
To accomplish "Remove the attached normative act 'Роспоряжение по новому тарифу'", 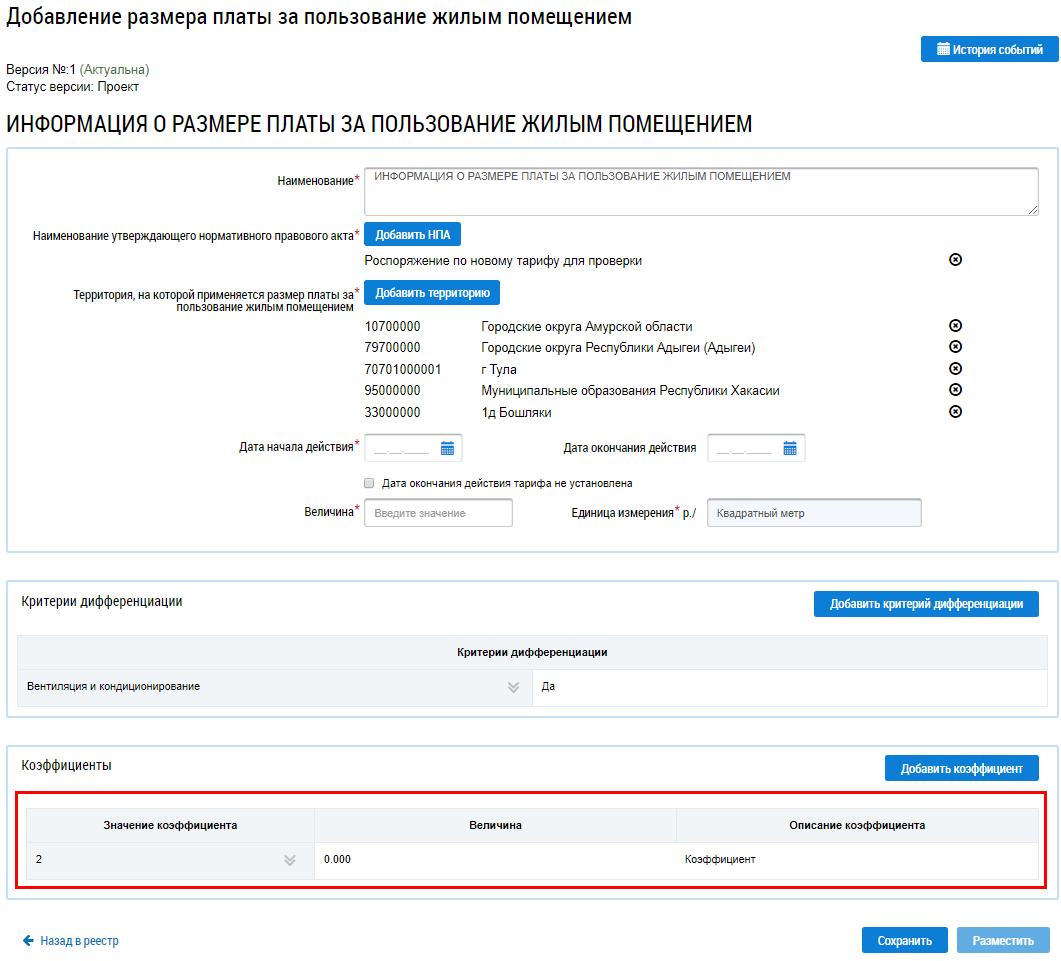I will [955, 260].
